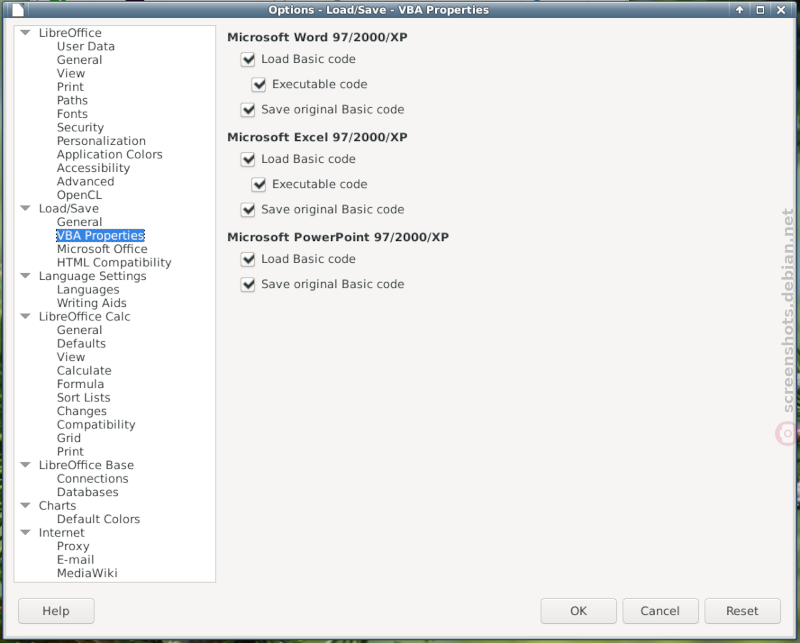Close the Options dialog window
Viewport: 800px width, 643px height.
(x=781, y=10)
